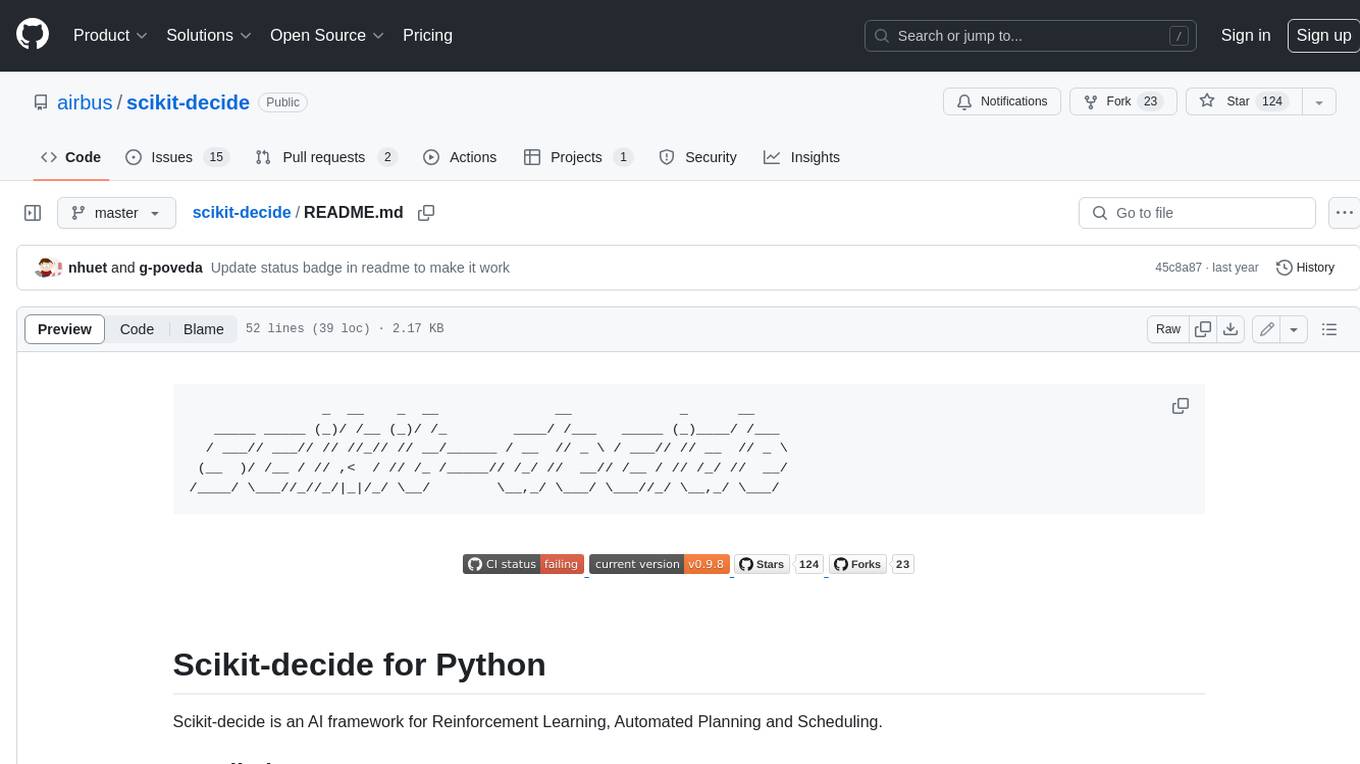1360x764 pixels.
Task: Click the 23 forks count badge
Action: (x=903, y=564)
